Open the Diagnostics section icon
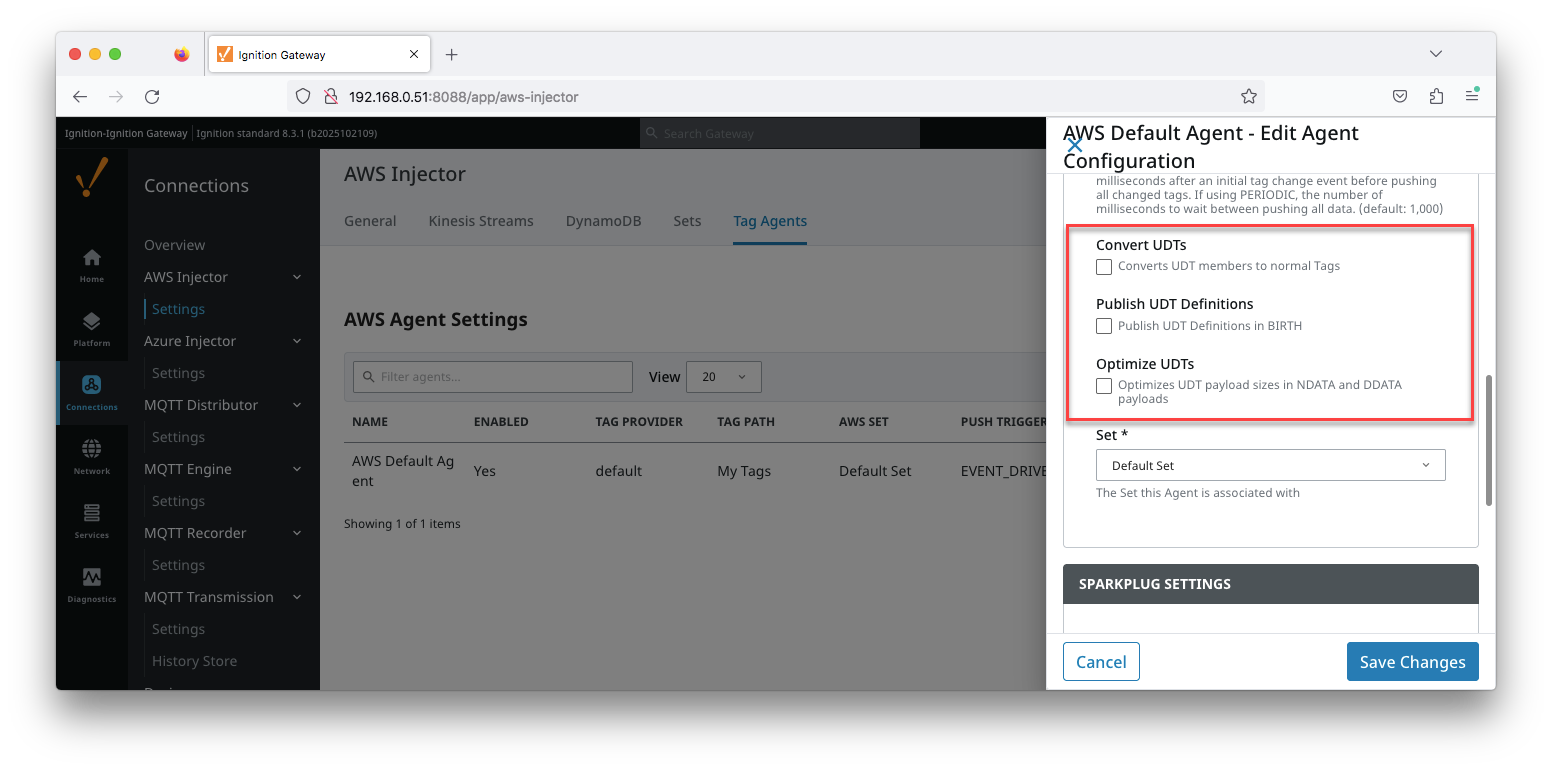The width and height of the screenshot is (1552, 770). point(91,584)
